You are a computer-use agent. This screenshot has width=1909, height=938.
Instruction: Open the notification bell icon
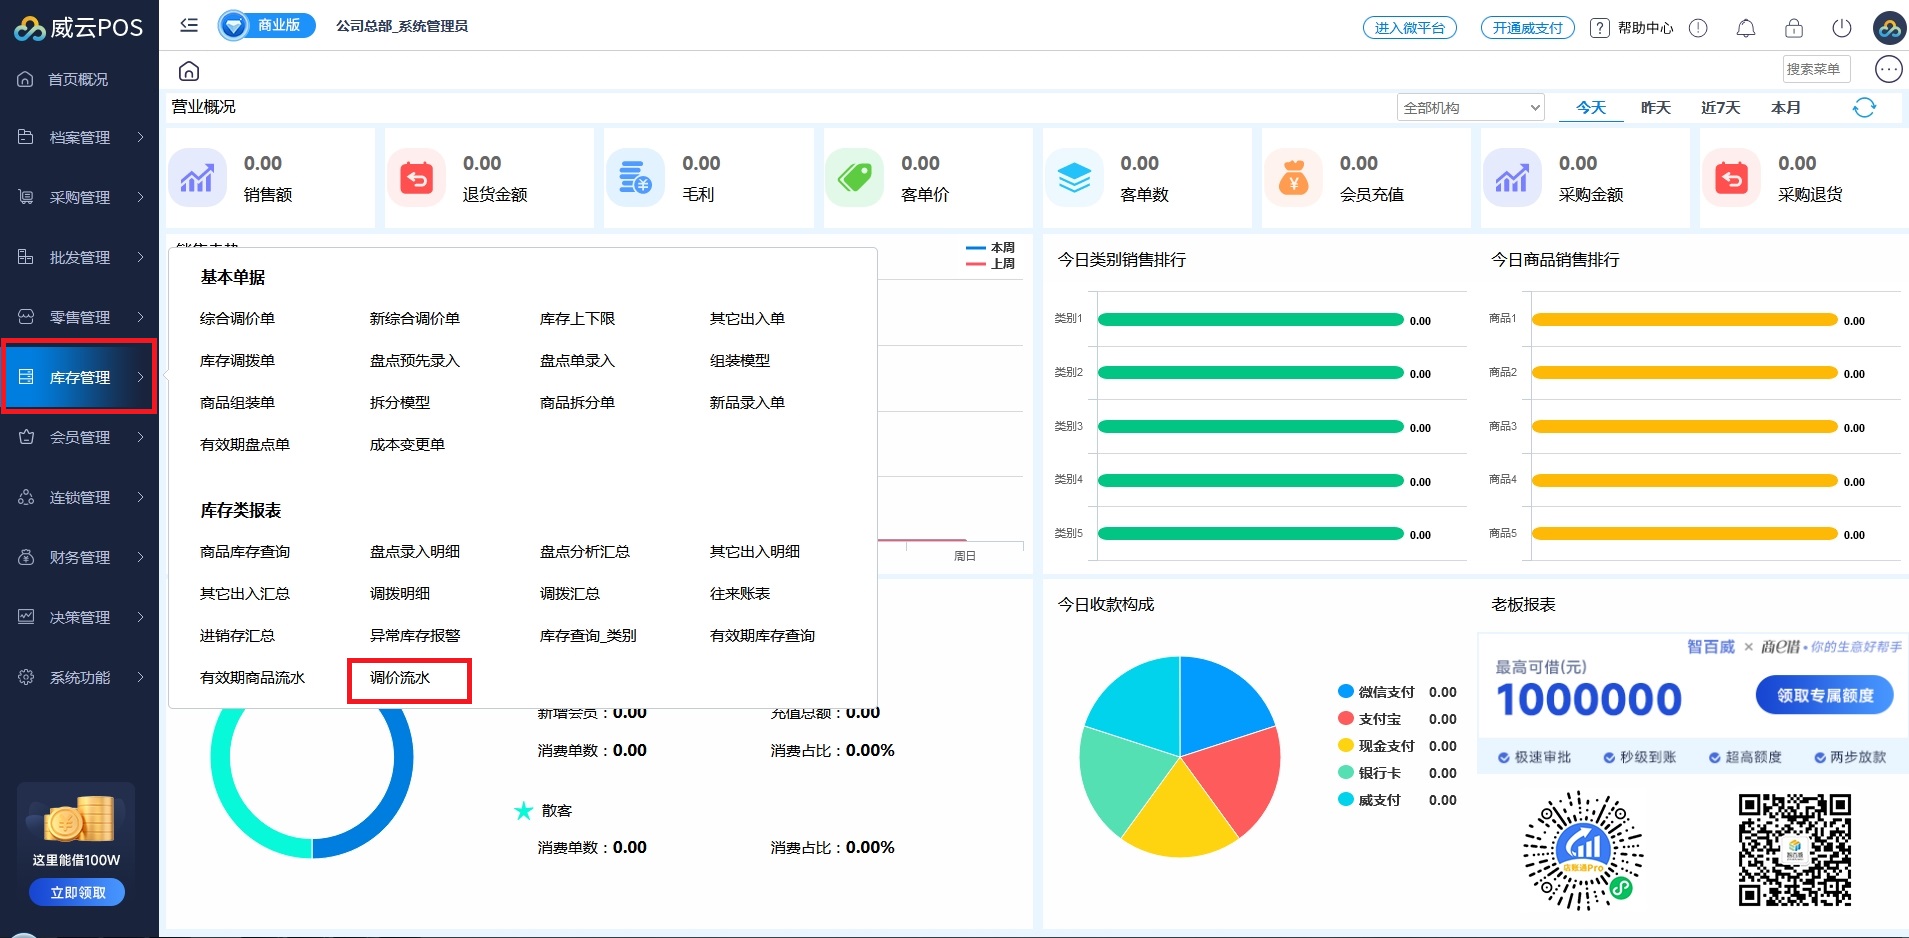[1745, 28]
